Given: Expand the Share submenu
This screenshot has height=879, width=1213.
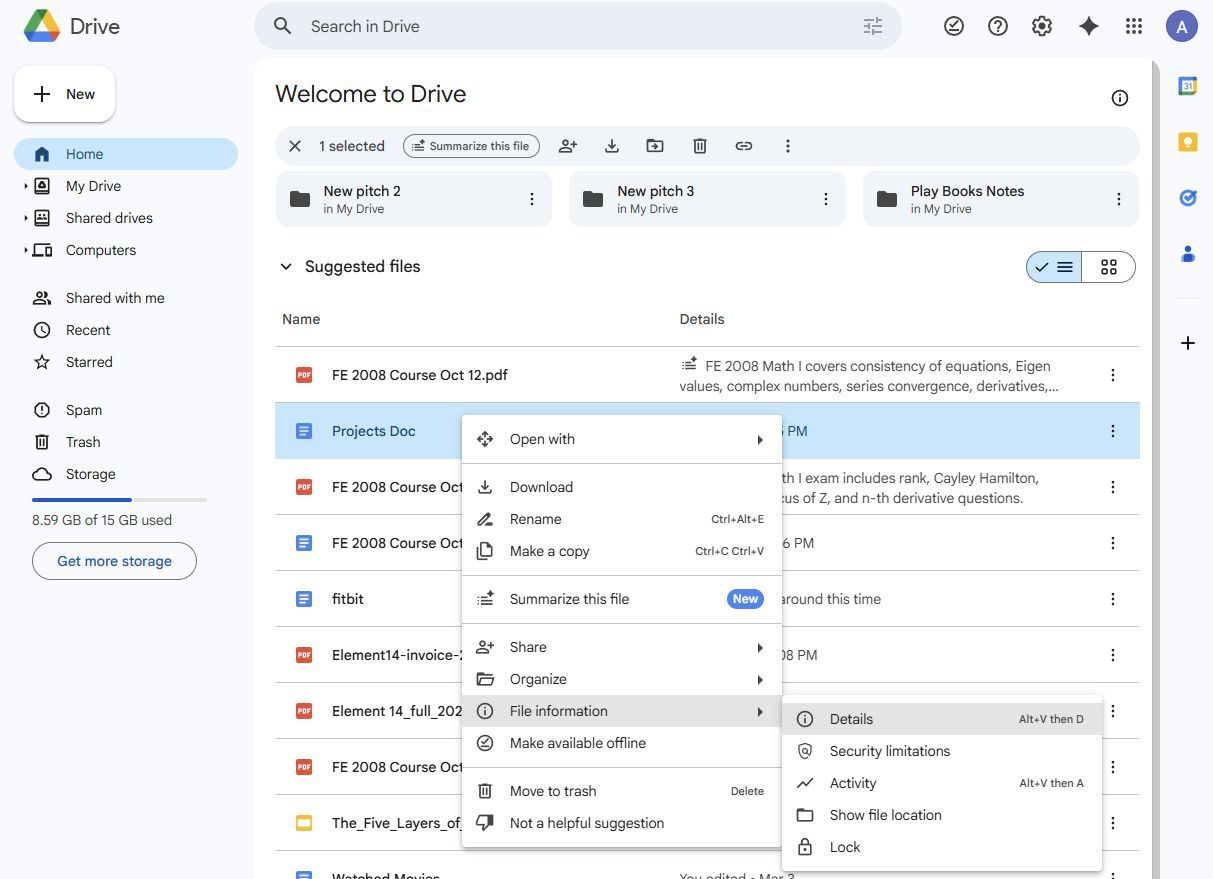Looking at the screenshot, I should [622, 647].
